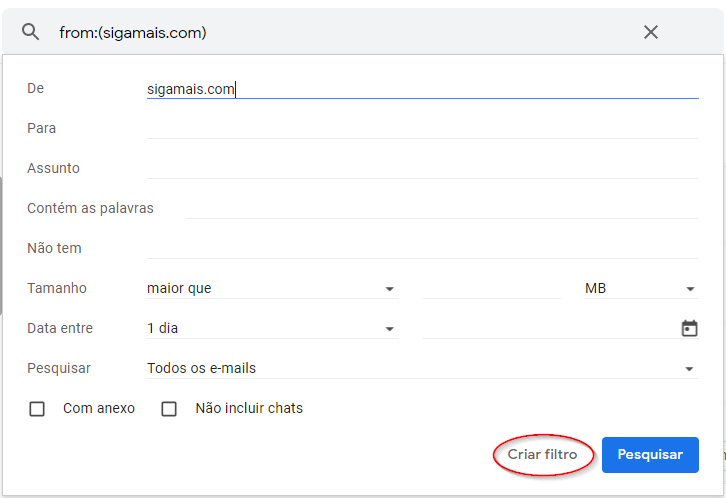Open the 'Todos os e-mails' search scope dropdown
The height and width of the screenshot is (498, 726).
pos(421,369)
